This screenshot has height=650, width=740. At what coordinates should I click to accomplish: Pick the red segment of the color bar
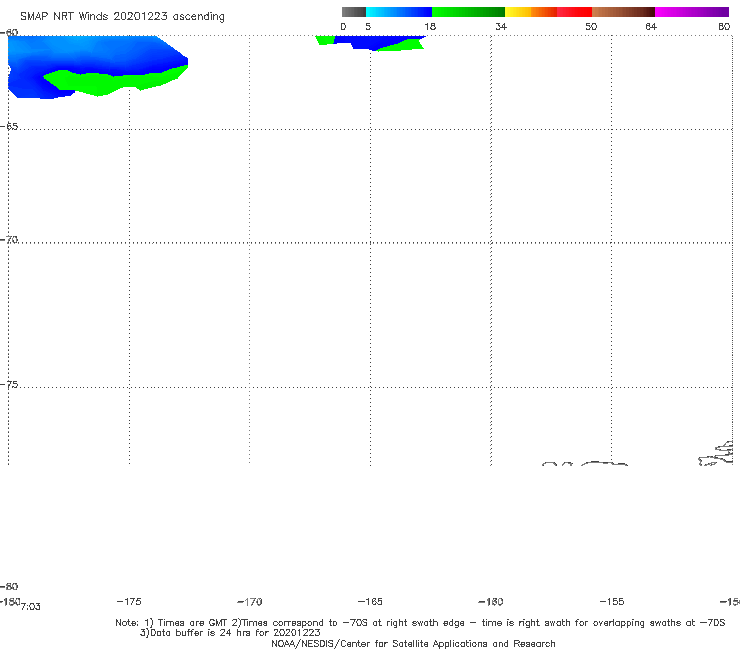click(574, 12)
